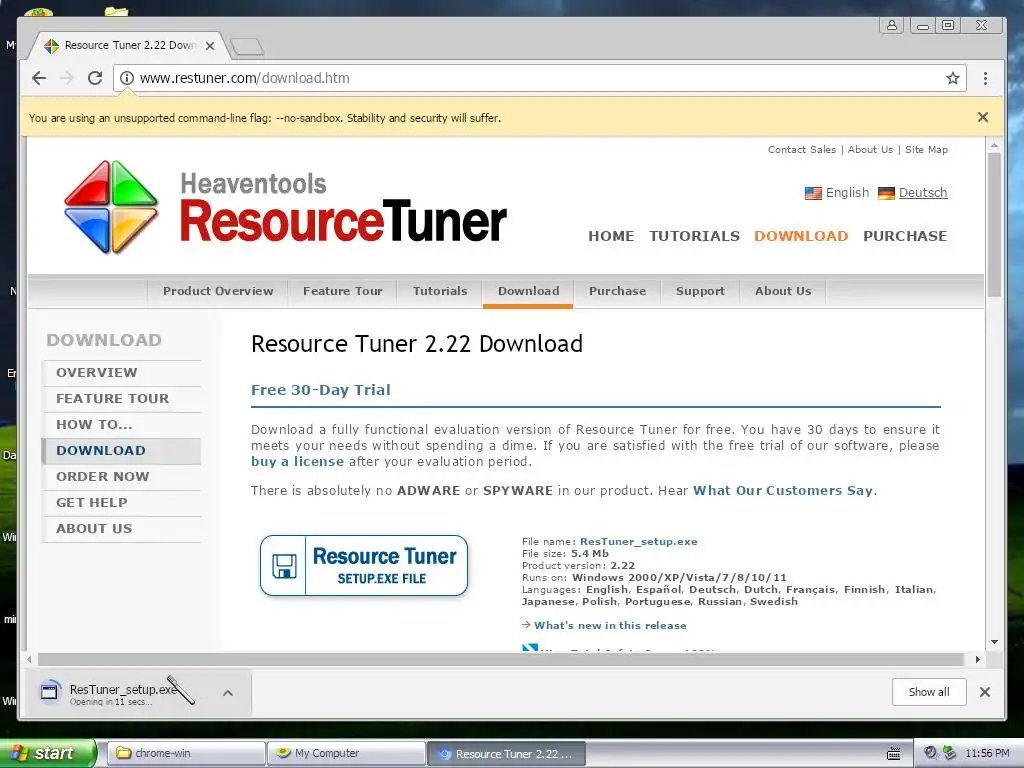Viewport: 1024px width, 768px height.
Task: Click the Chrome user profile icon
Action: [891, 25]
